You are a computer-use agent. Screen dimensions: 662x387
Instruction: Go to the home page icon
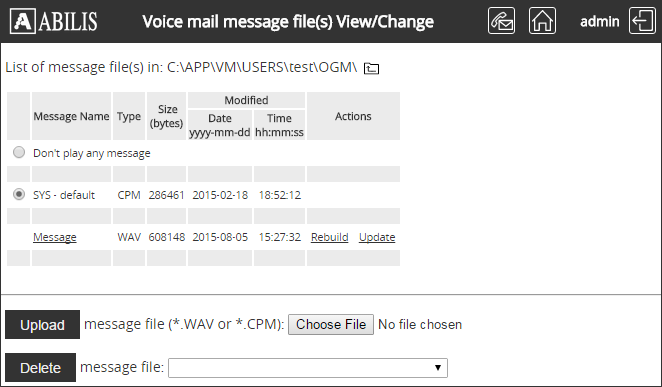pyautogui.click(x=542, y=21)
